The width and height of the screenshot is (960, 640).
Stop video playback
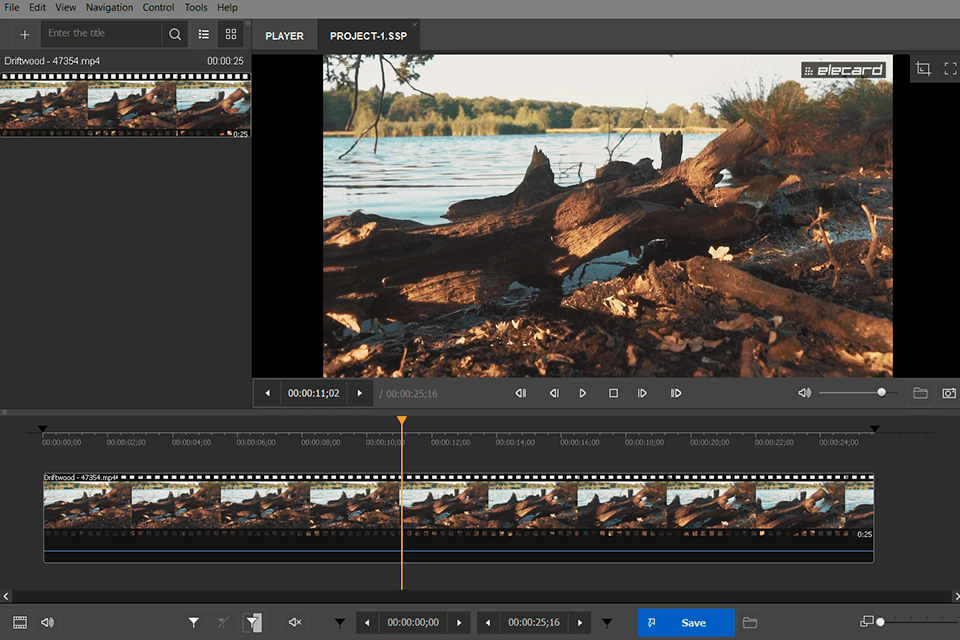[613, 393]
